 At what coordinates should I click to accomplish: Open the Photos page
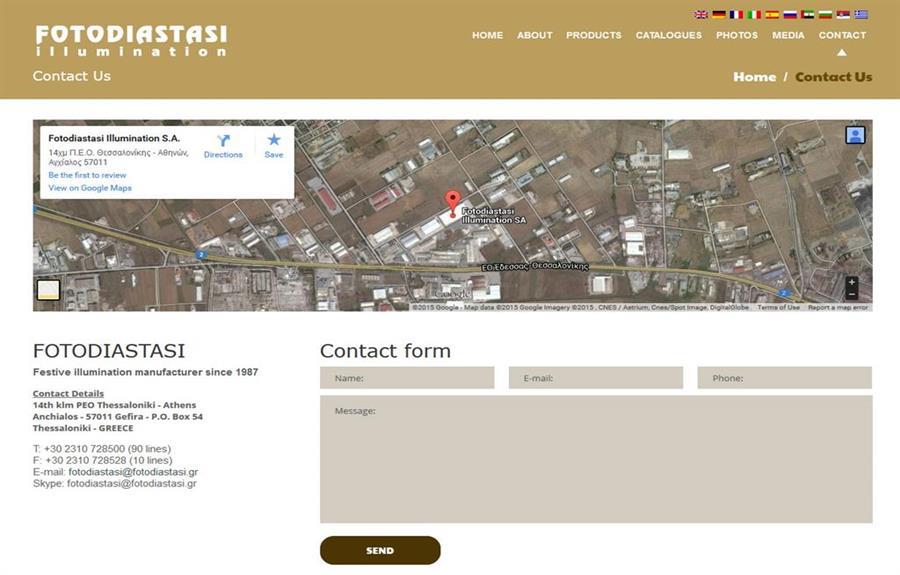pyautogui.click(x=737, y=35)
